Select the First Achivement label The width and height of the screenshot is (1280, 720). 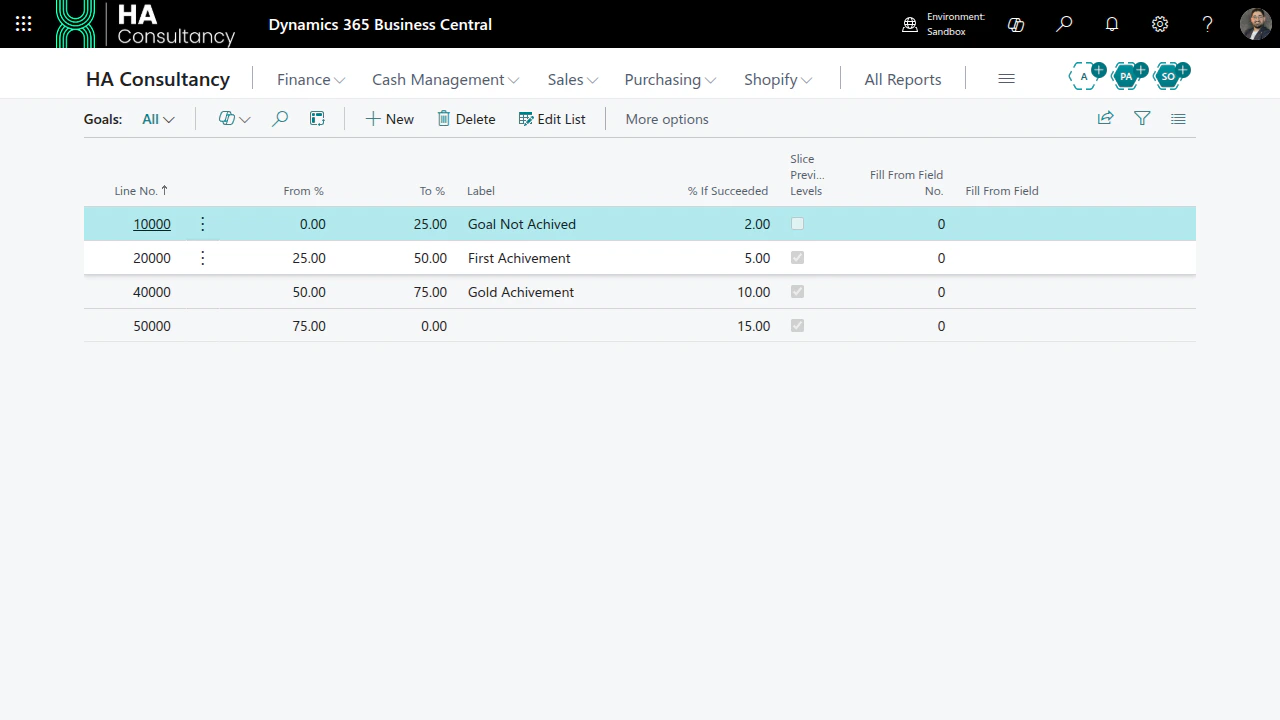(x=519, y=258)
